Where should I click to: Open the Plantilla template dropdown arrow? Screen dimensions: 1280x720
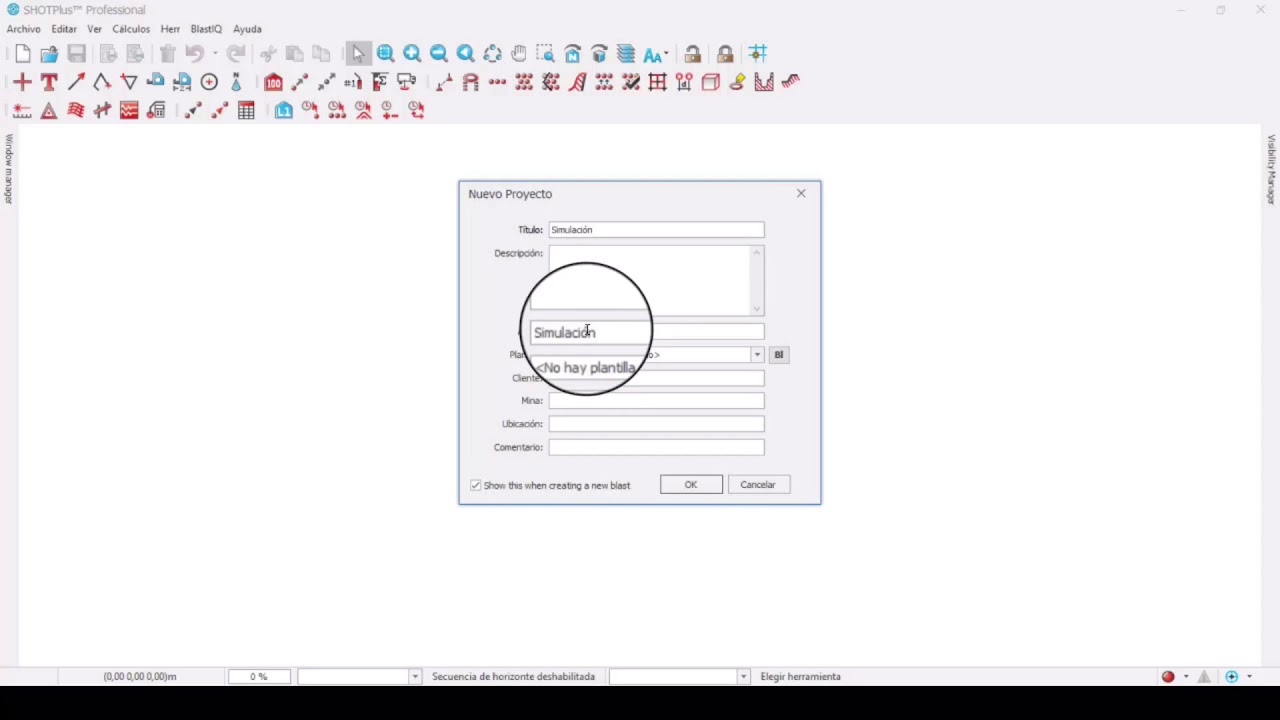point(757,355)
